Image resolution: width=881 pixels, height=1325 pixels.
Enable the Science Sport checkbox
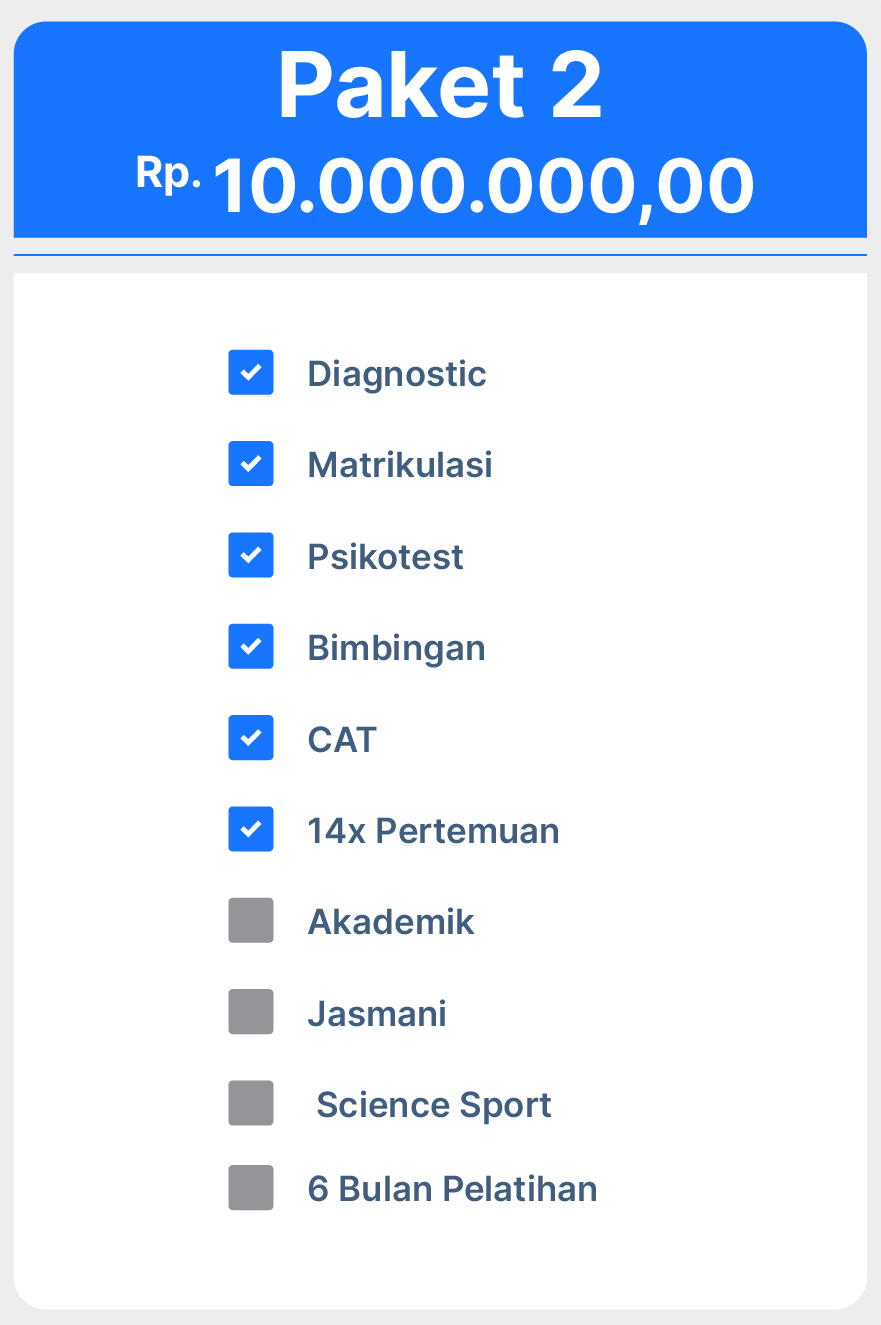251,1104
